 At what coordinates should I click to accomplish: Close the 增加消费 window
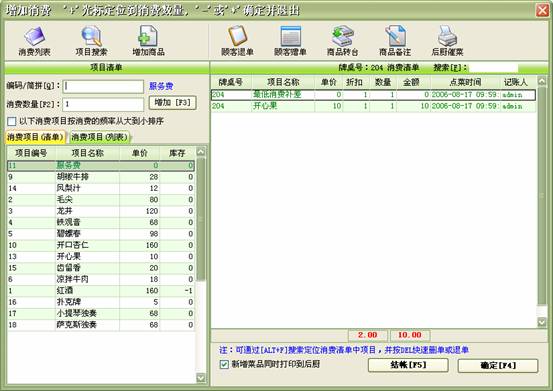(x=542, y=10)
